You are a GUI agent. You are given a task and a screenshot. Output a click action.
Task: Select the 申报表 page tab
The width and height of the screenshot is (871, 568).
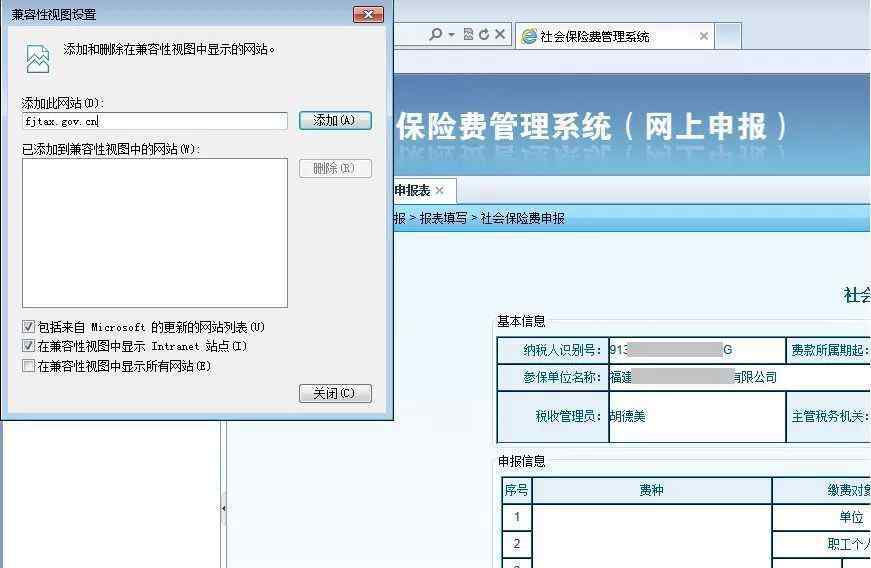[411, 191]
